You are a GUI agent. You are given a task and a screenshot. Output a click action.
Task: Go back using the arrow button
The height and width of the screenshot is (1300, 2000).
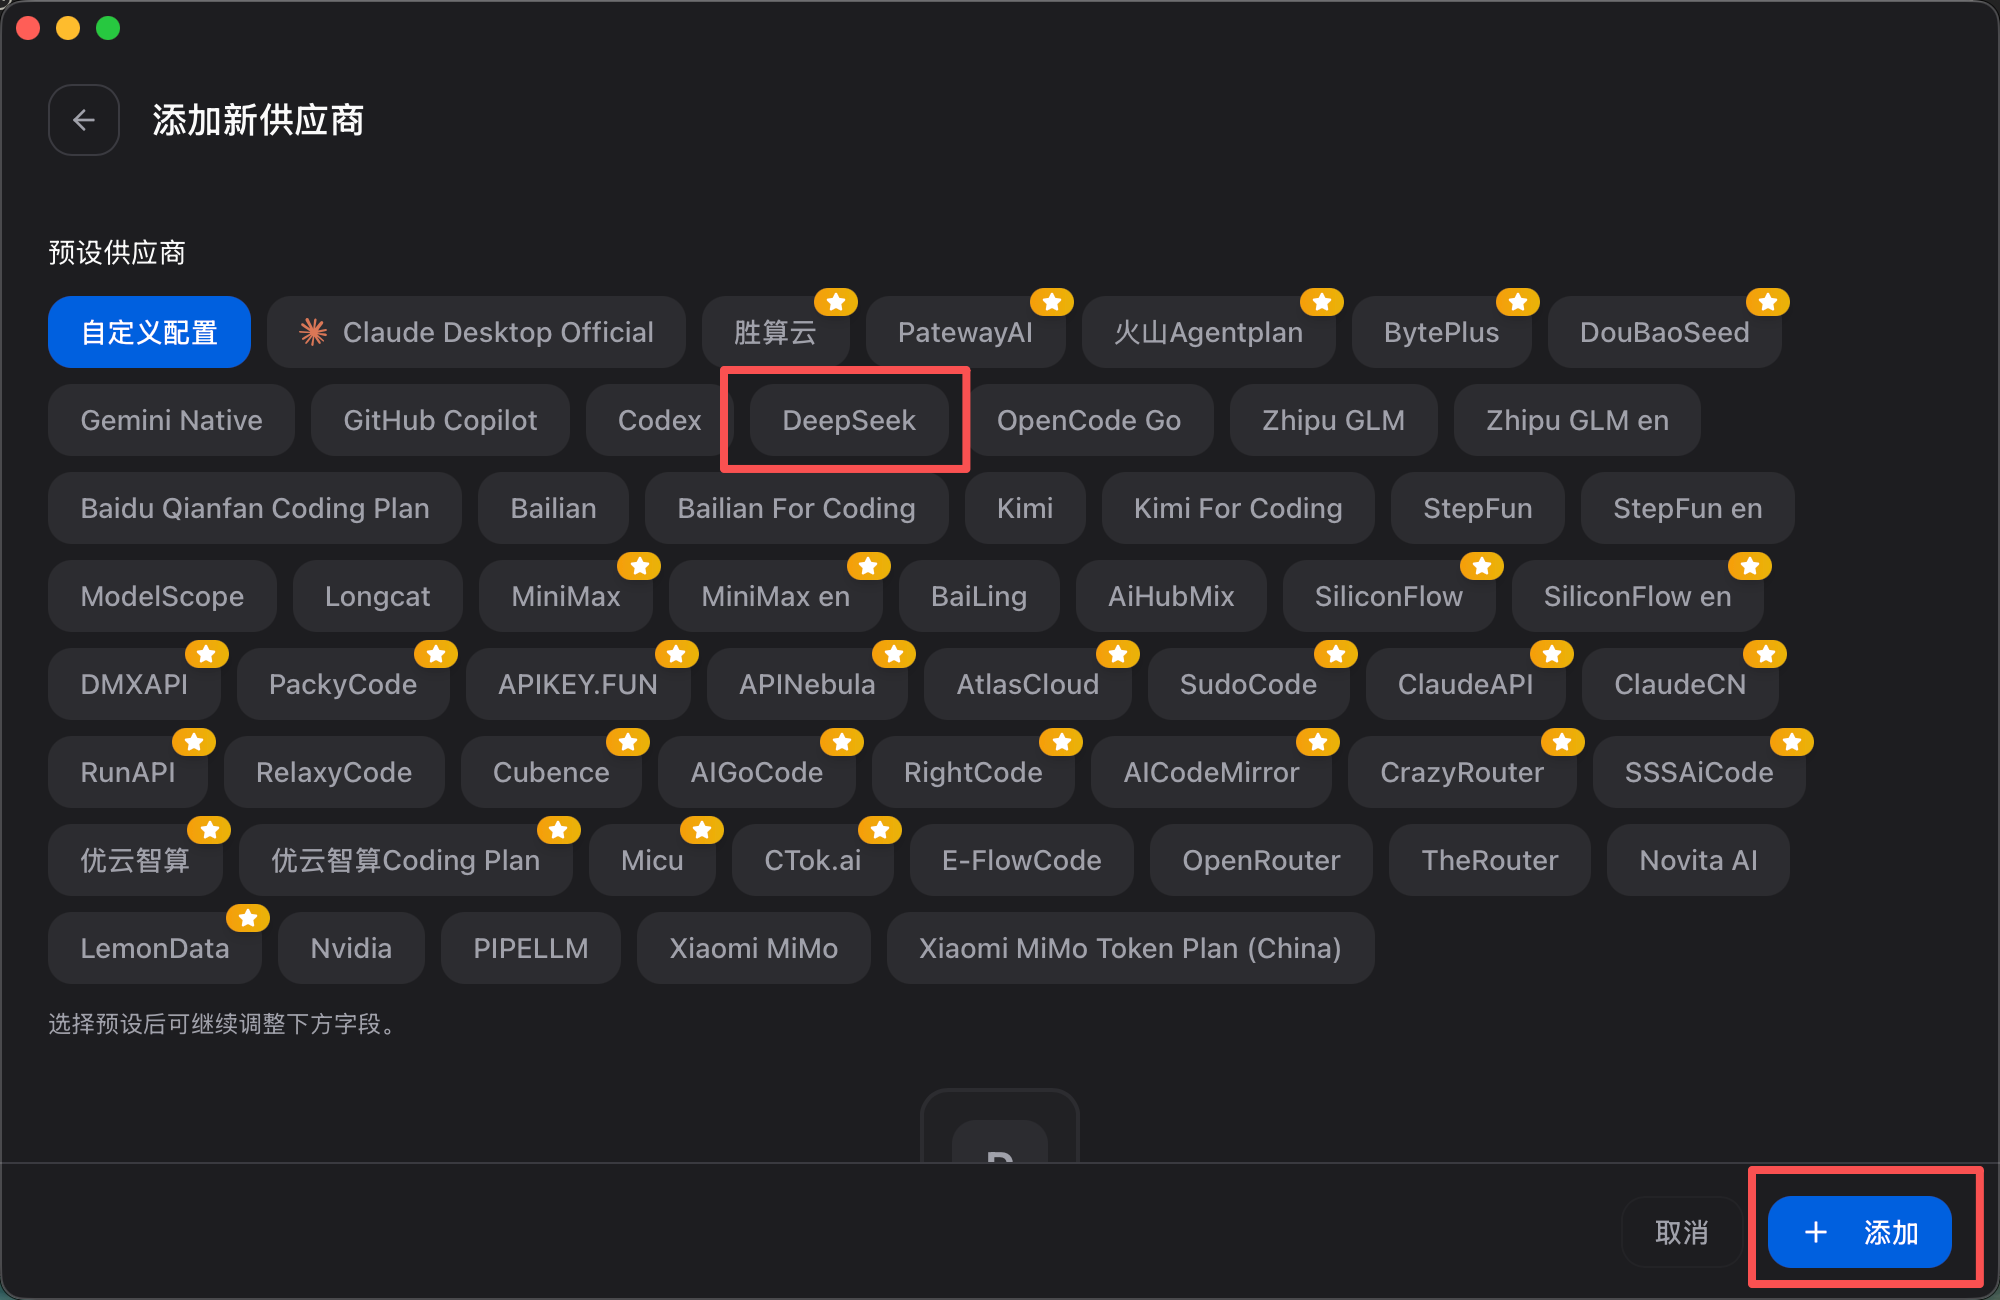pos(84,120)
